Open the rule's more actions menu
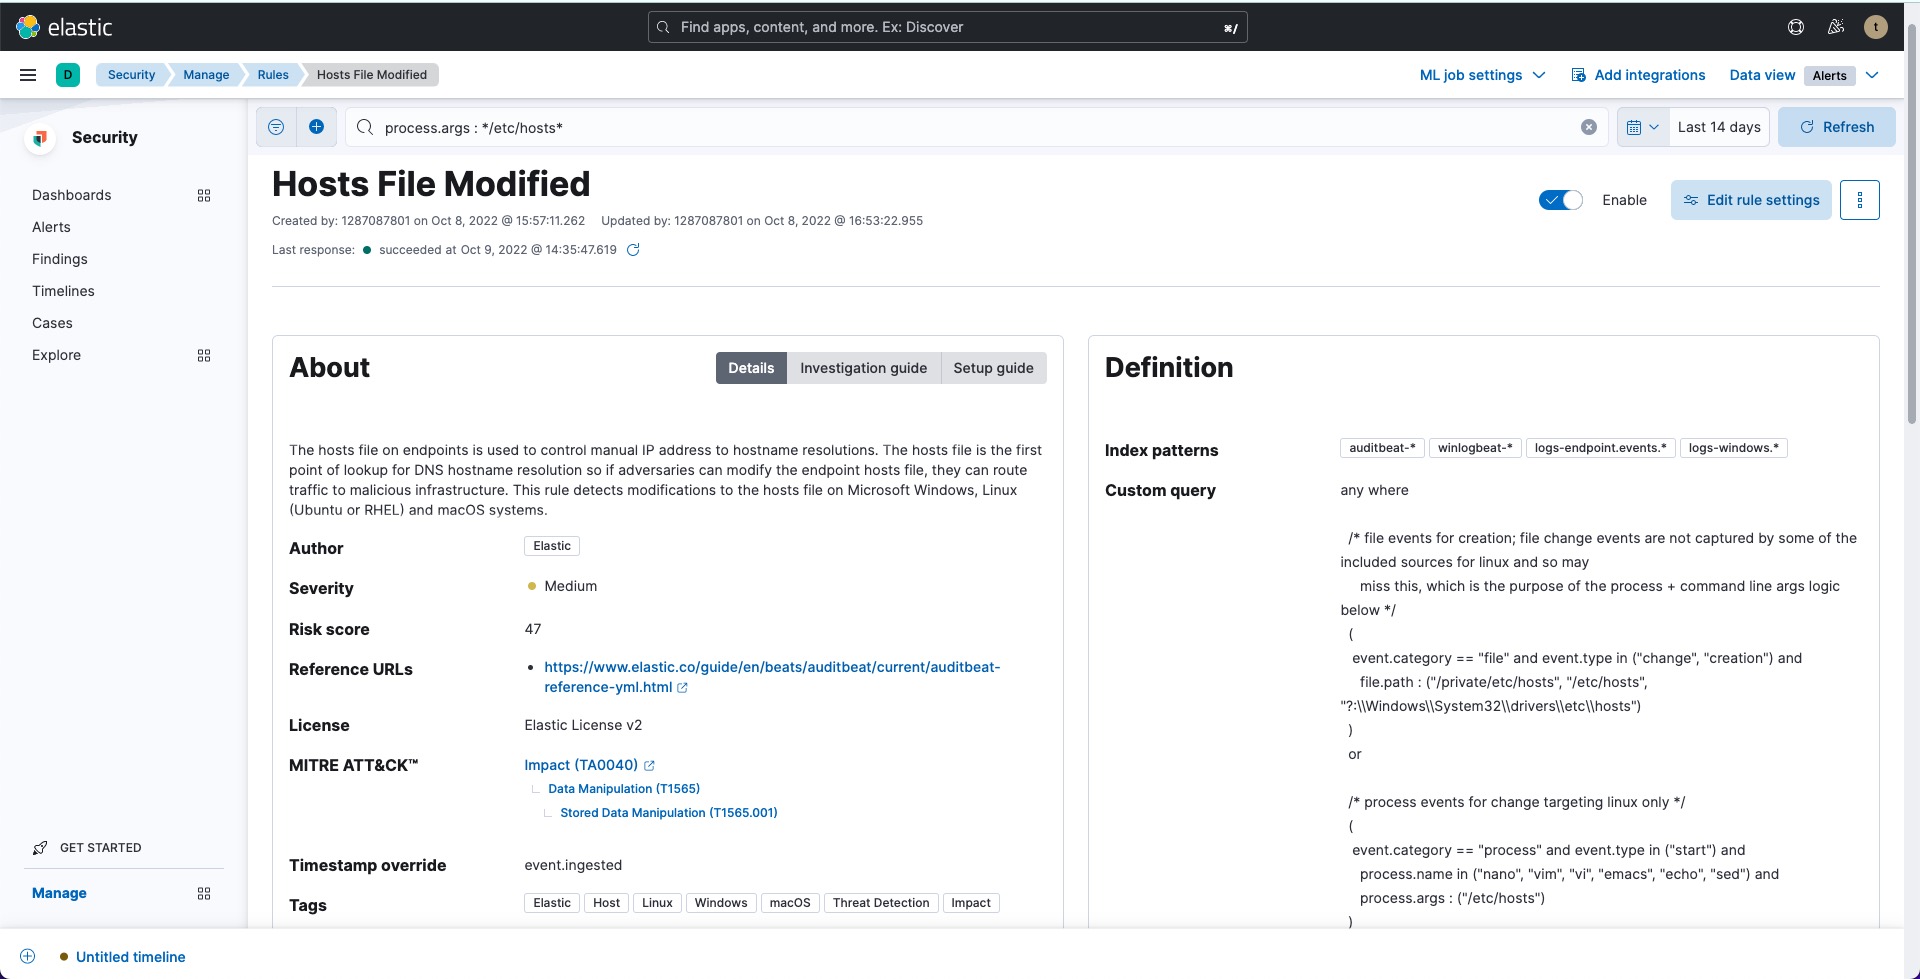Screen dimensions: 1920x979 pos(1859,200)
